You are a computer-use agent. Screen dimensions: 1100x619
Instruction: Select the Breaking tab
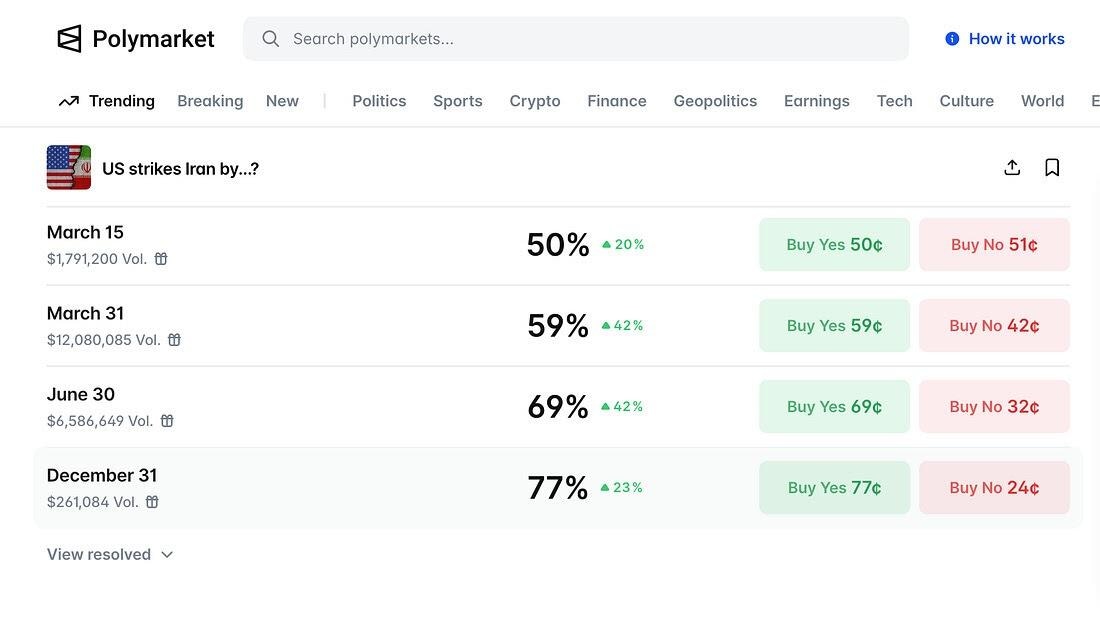[x=210, y=101]
